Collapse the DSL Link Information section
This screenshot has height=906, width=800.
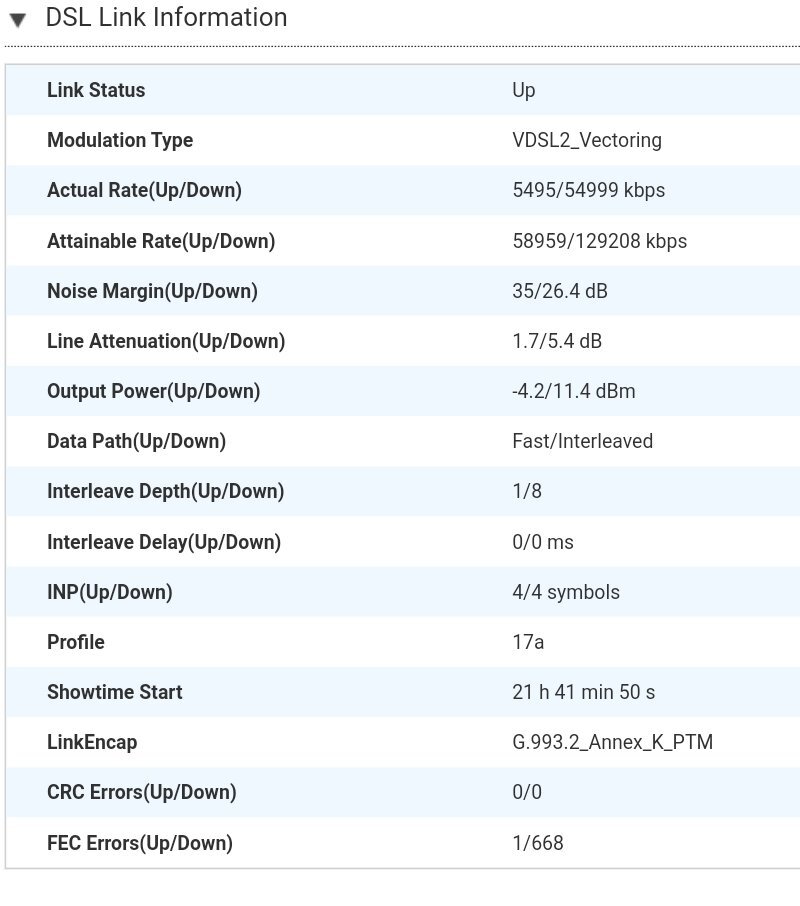pyautogui.click(x=18, y=20)
